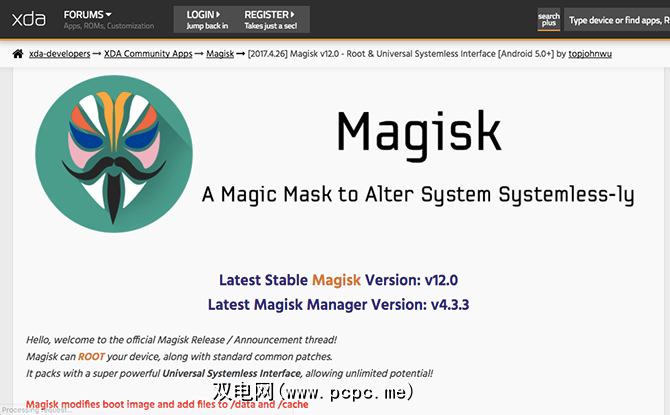Open the Magisk breadcrumb link

tap(220, 54)
